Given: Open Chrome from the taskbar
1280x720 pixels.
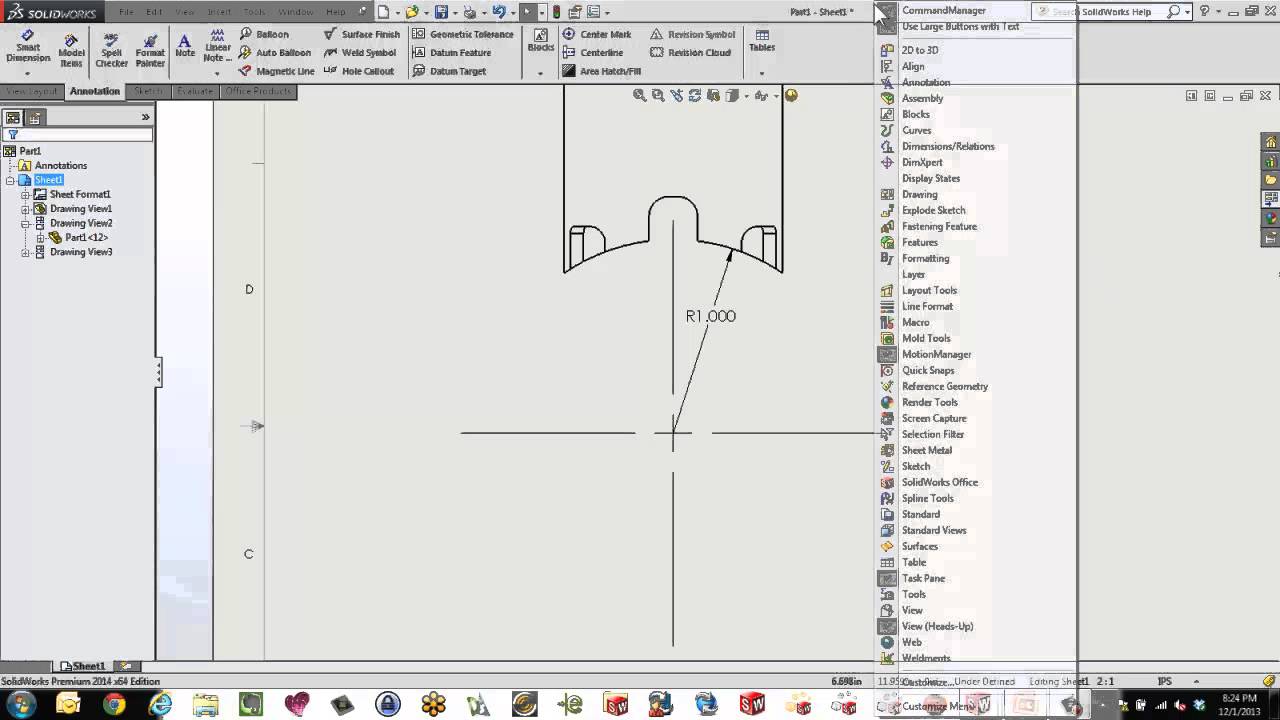Looking at the screenshot, I should [x=114, y=704].
